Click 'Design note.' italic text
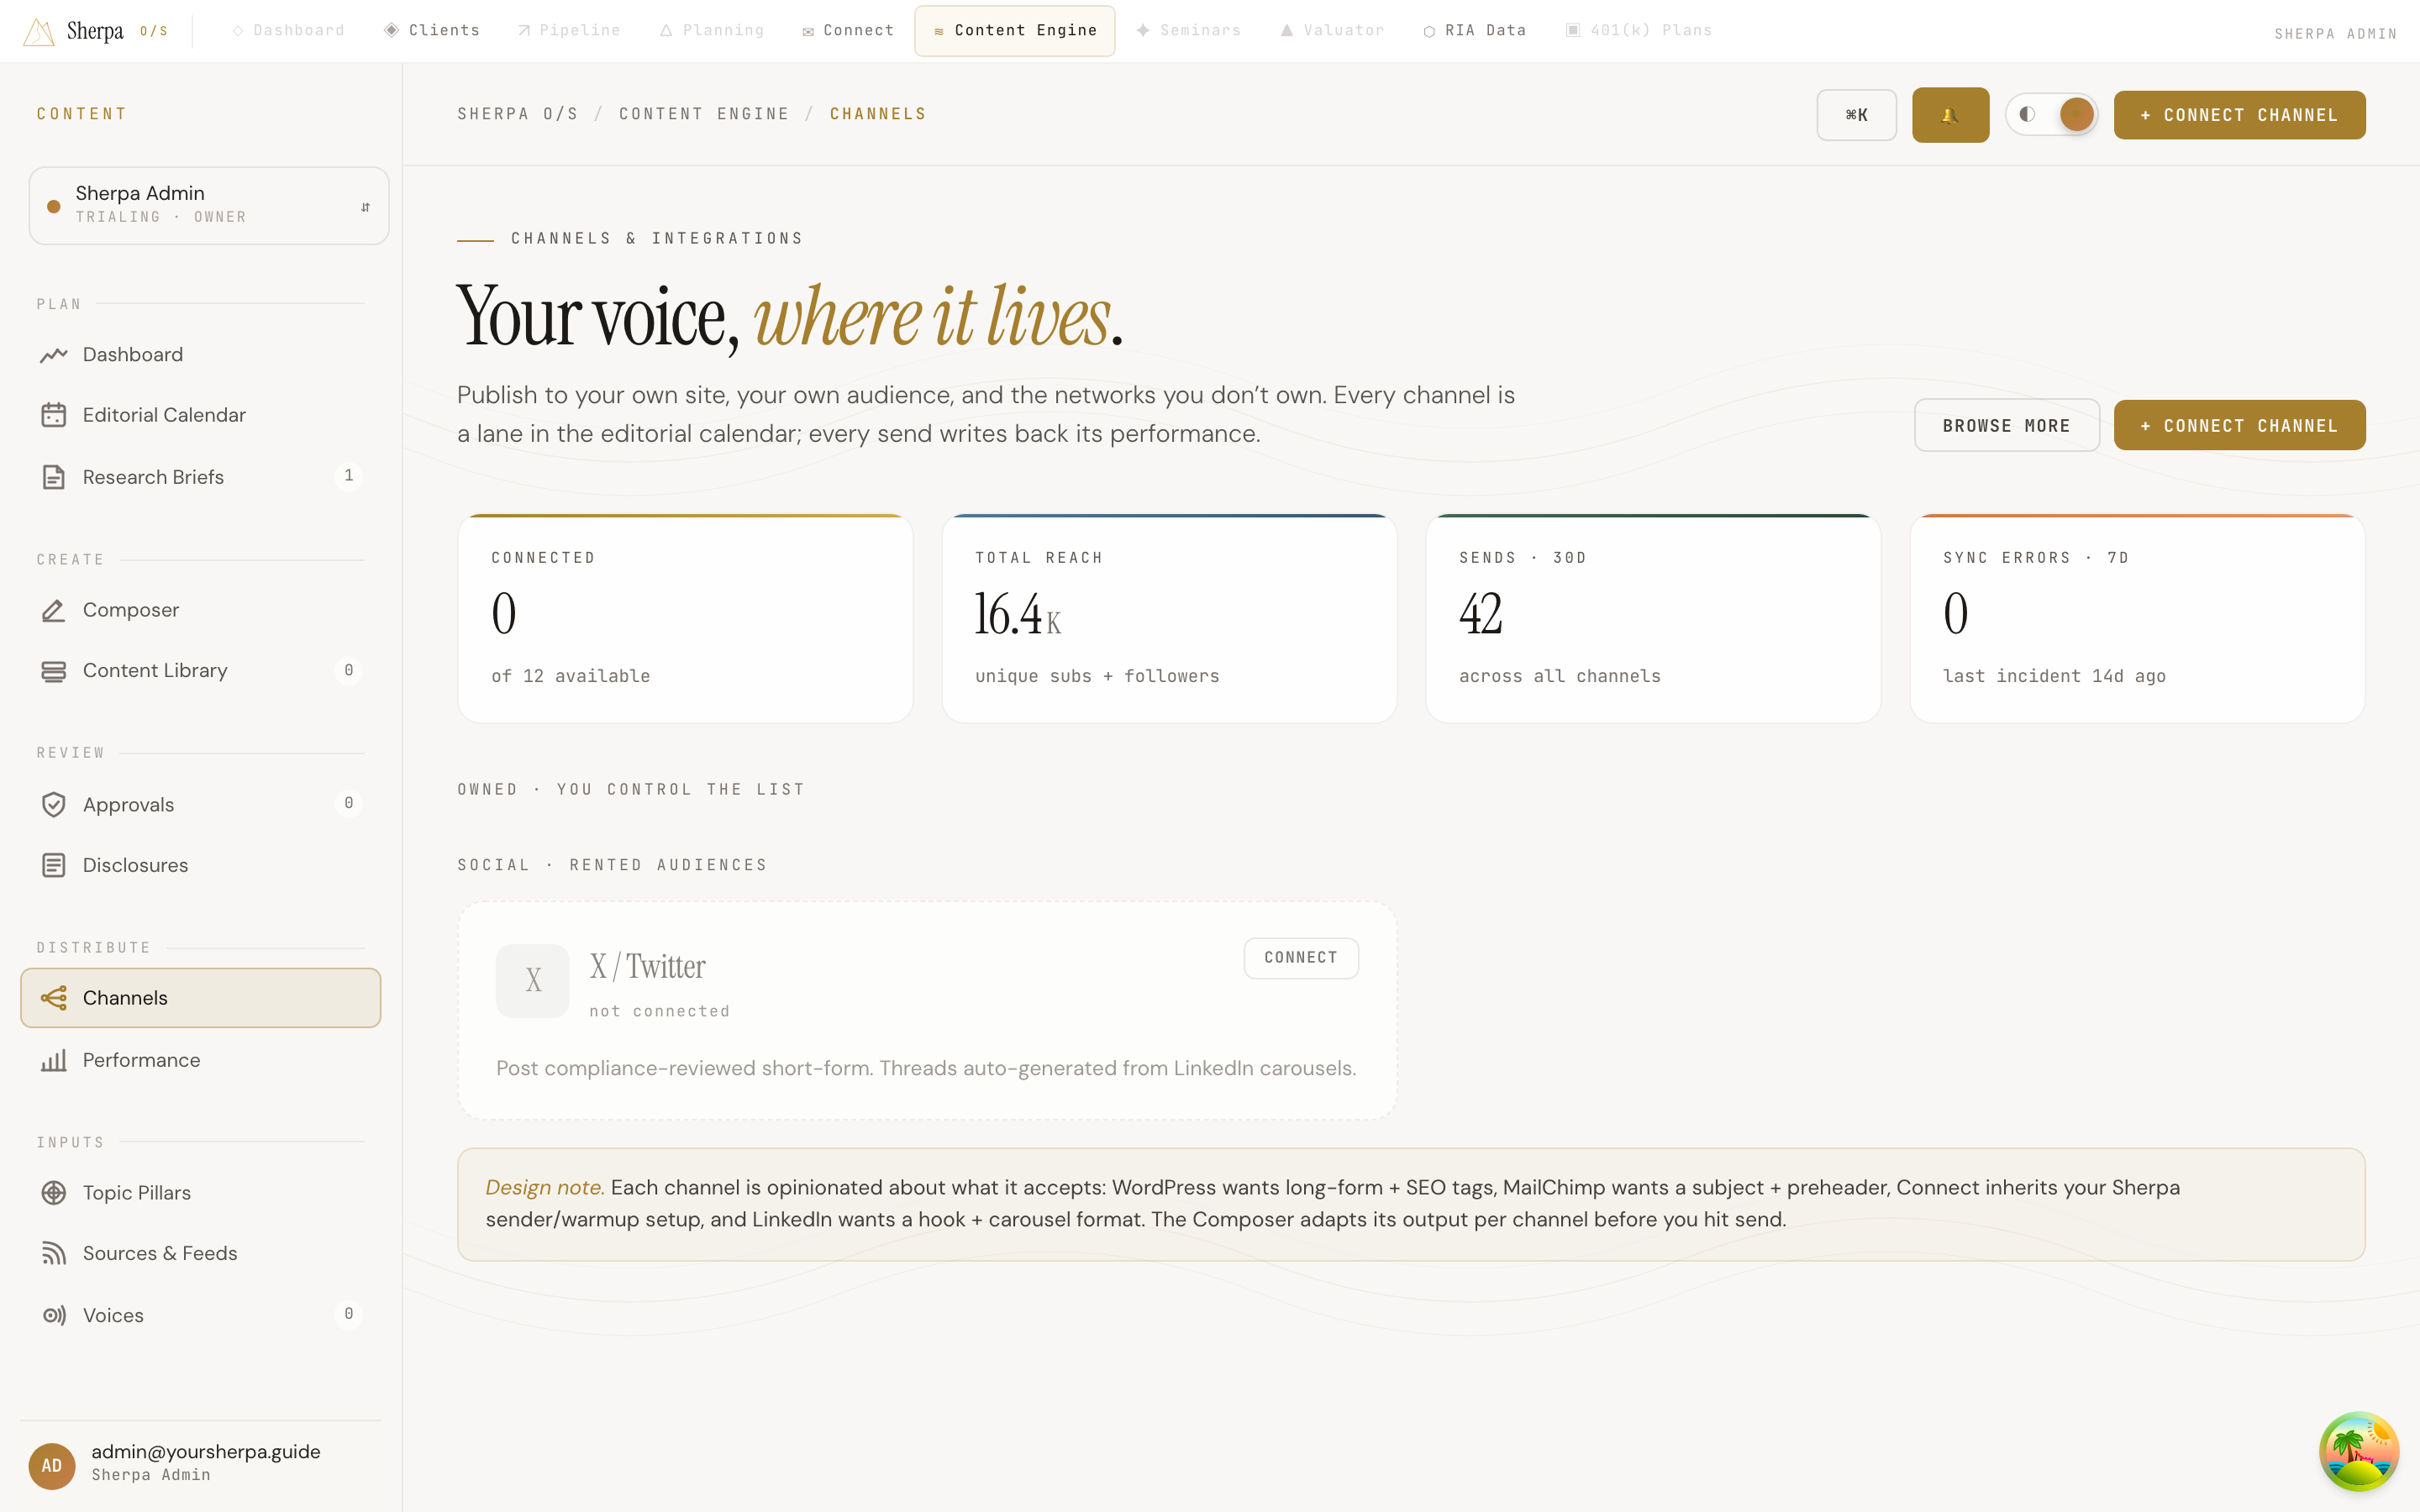The image size is (2420, 1512). pos(545,1188)
